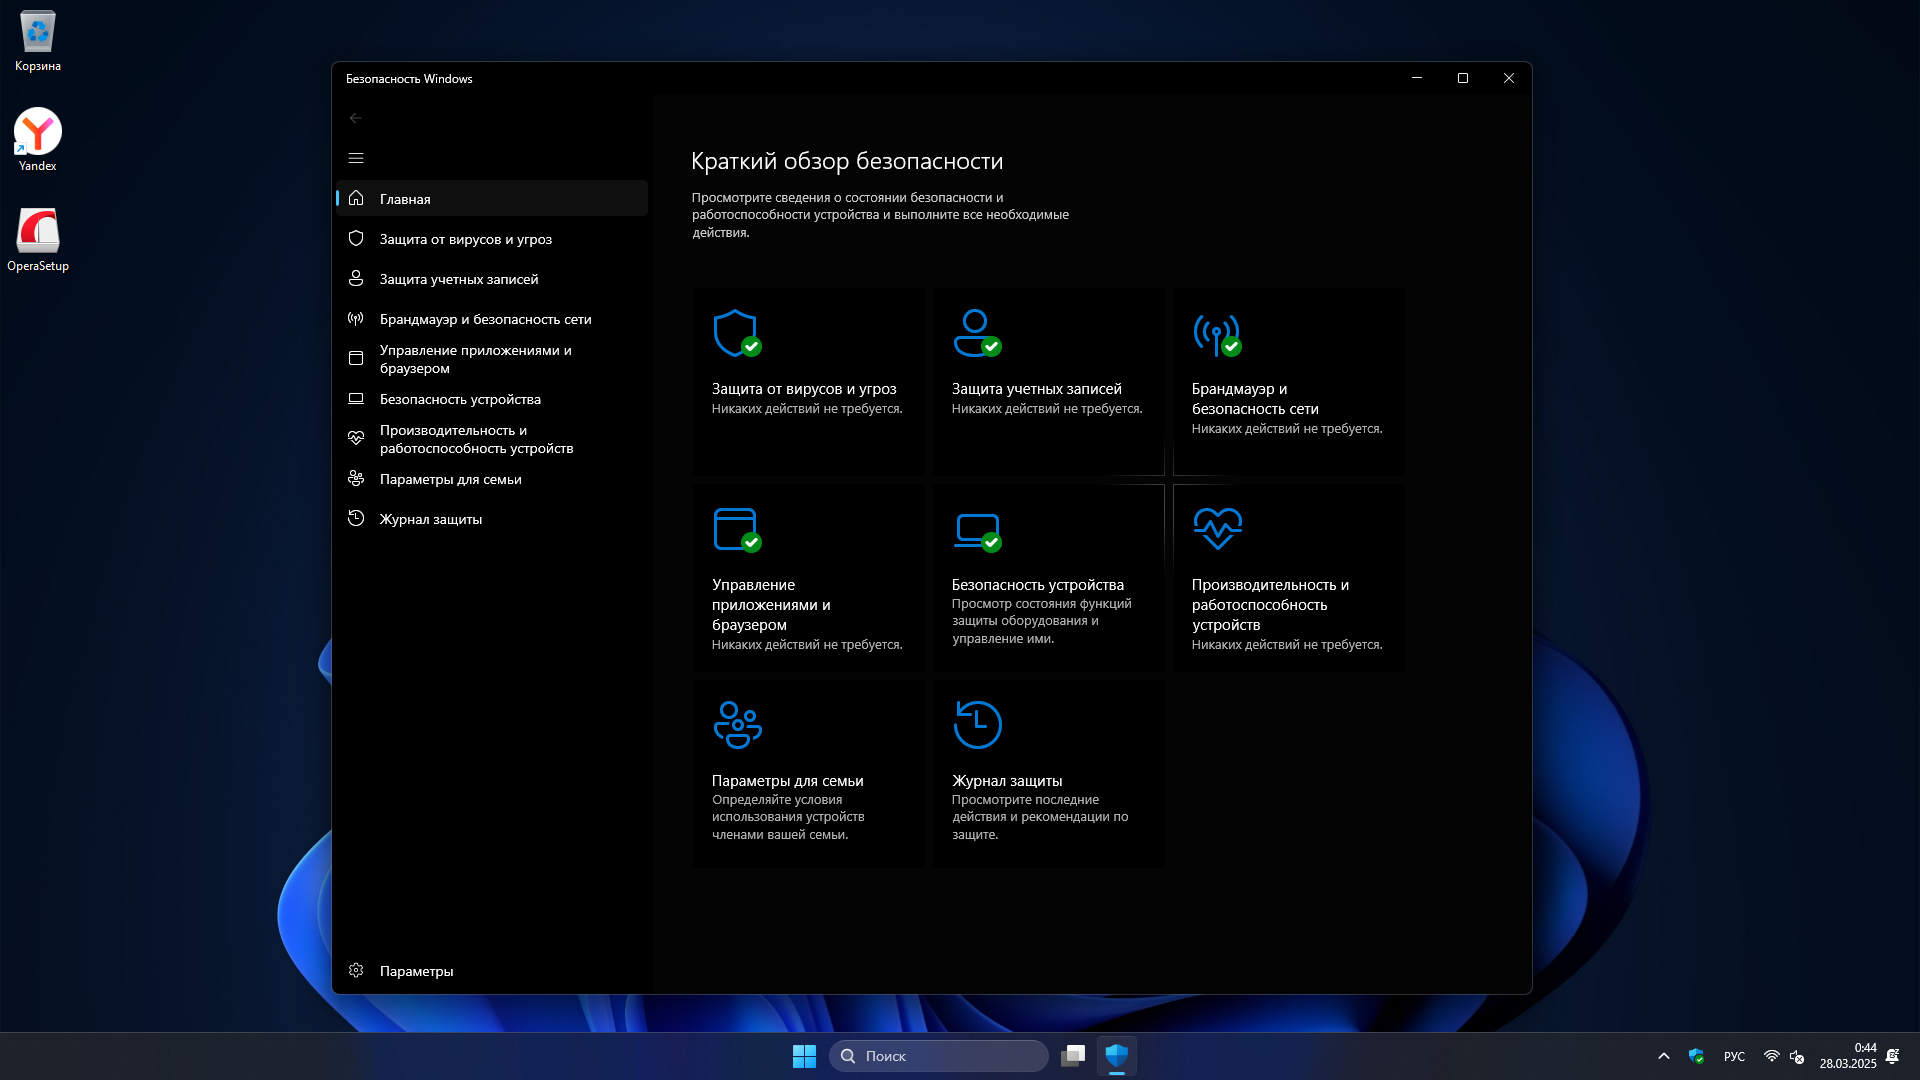The height and width of the screenshot is (1080, 1920).
Task: Click the Windows Security tray shield icon
Action: (x=1696, y=1056)
